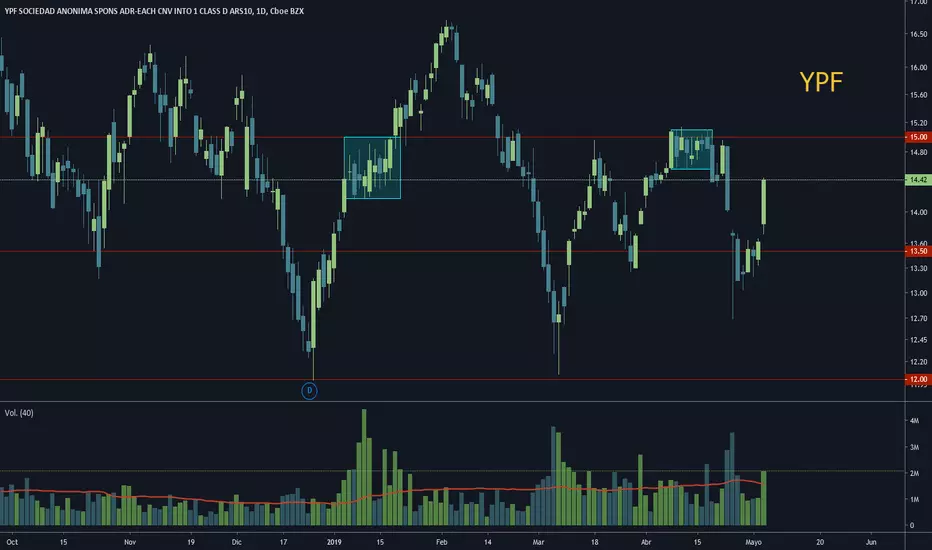The height and width of the screenshot is (550, 932).
Task: Click the Mar label on time axis
Action: (539, 542)
